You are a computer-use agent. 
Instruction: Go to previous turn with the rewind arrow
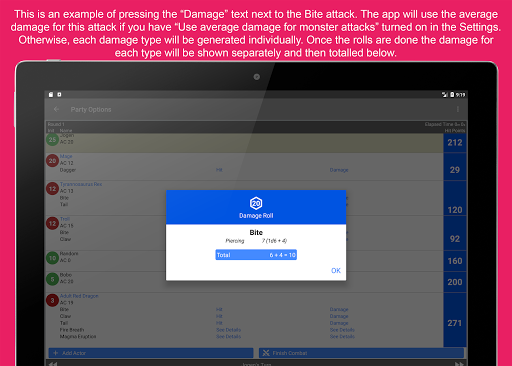coord(53,364)
